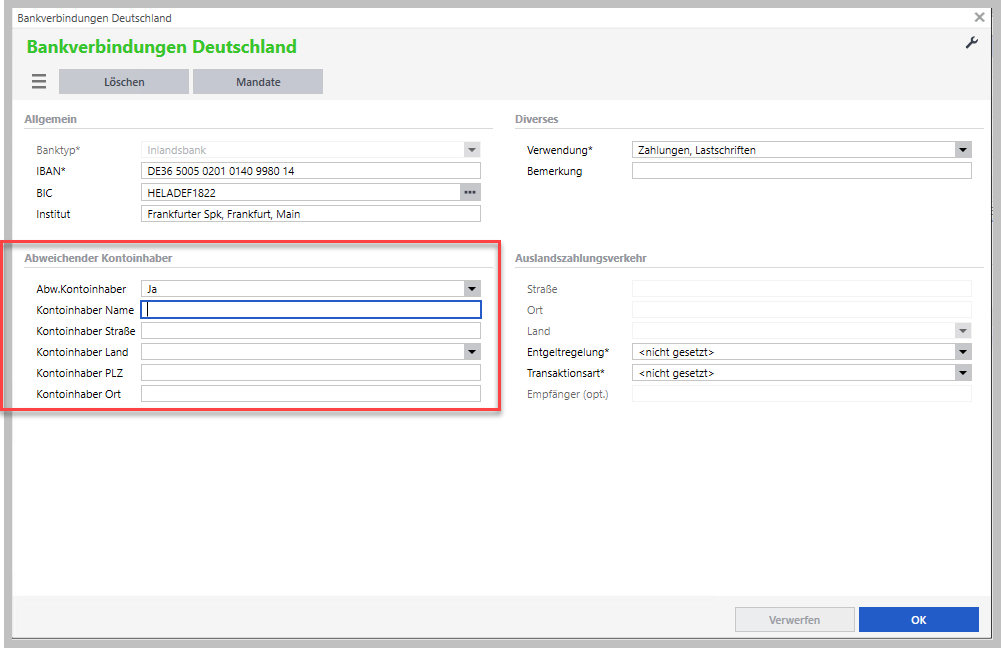Open the Entgeltregelung dropdown
The height and width of the screenshot is (648, 1001).
click(962, 352)
